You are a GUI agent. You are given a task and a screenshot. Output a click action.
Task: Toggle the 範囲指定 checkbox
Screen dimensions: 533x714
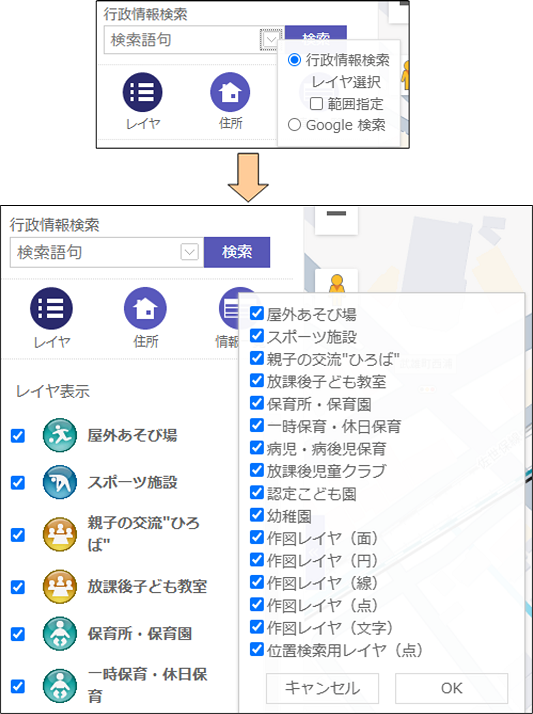point(316,104)
